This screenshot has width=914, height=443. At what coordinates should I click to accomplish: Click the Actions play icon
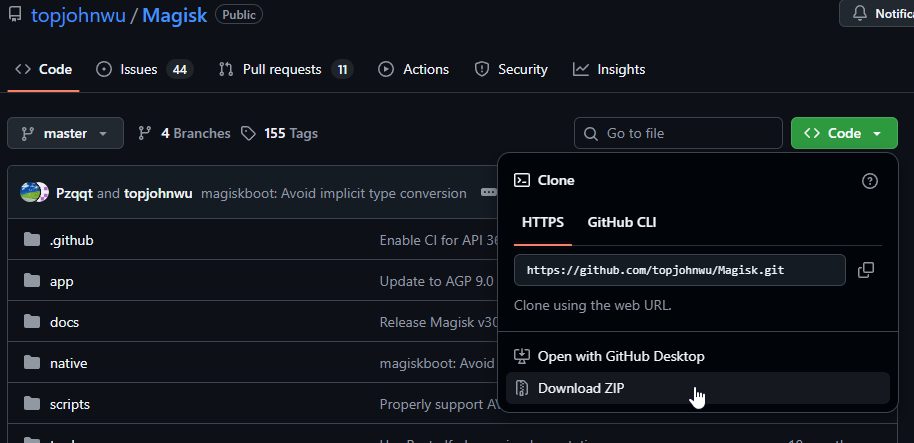click(x=385, y=69)
